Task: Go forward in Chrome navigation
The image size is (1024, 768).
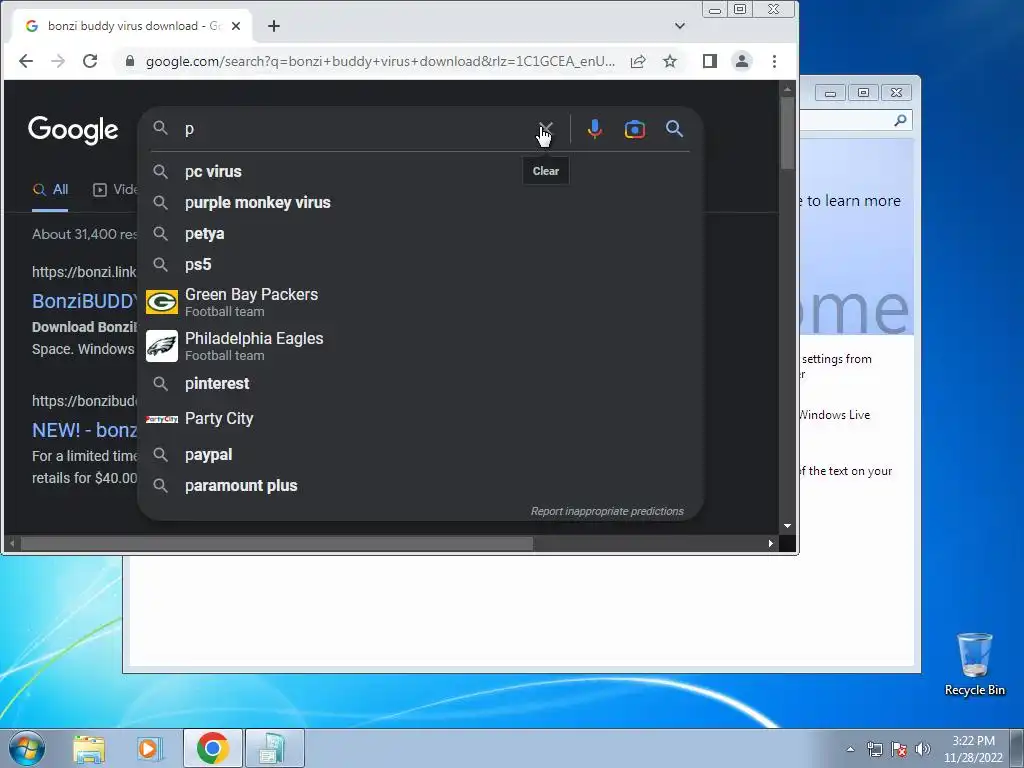Action: pos(58,61)
